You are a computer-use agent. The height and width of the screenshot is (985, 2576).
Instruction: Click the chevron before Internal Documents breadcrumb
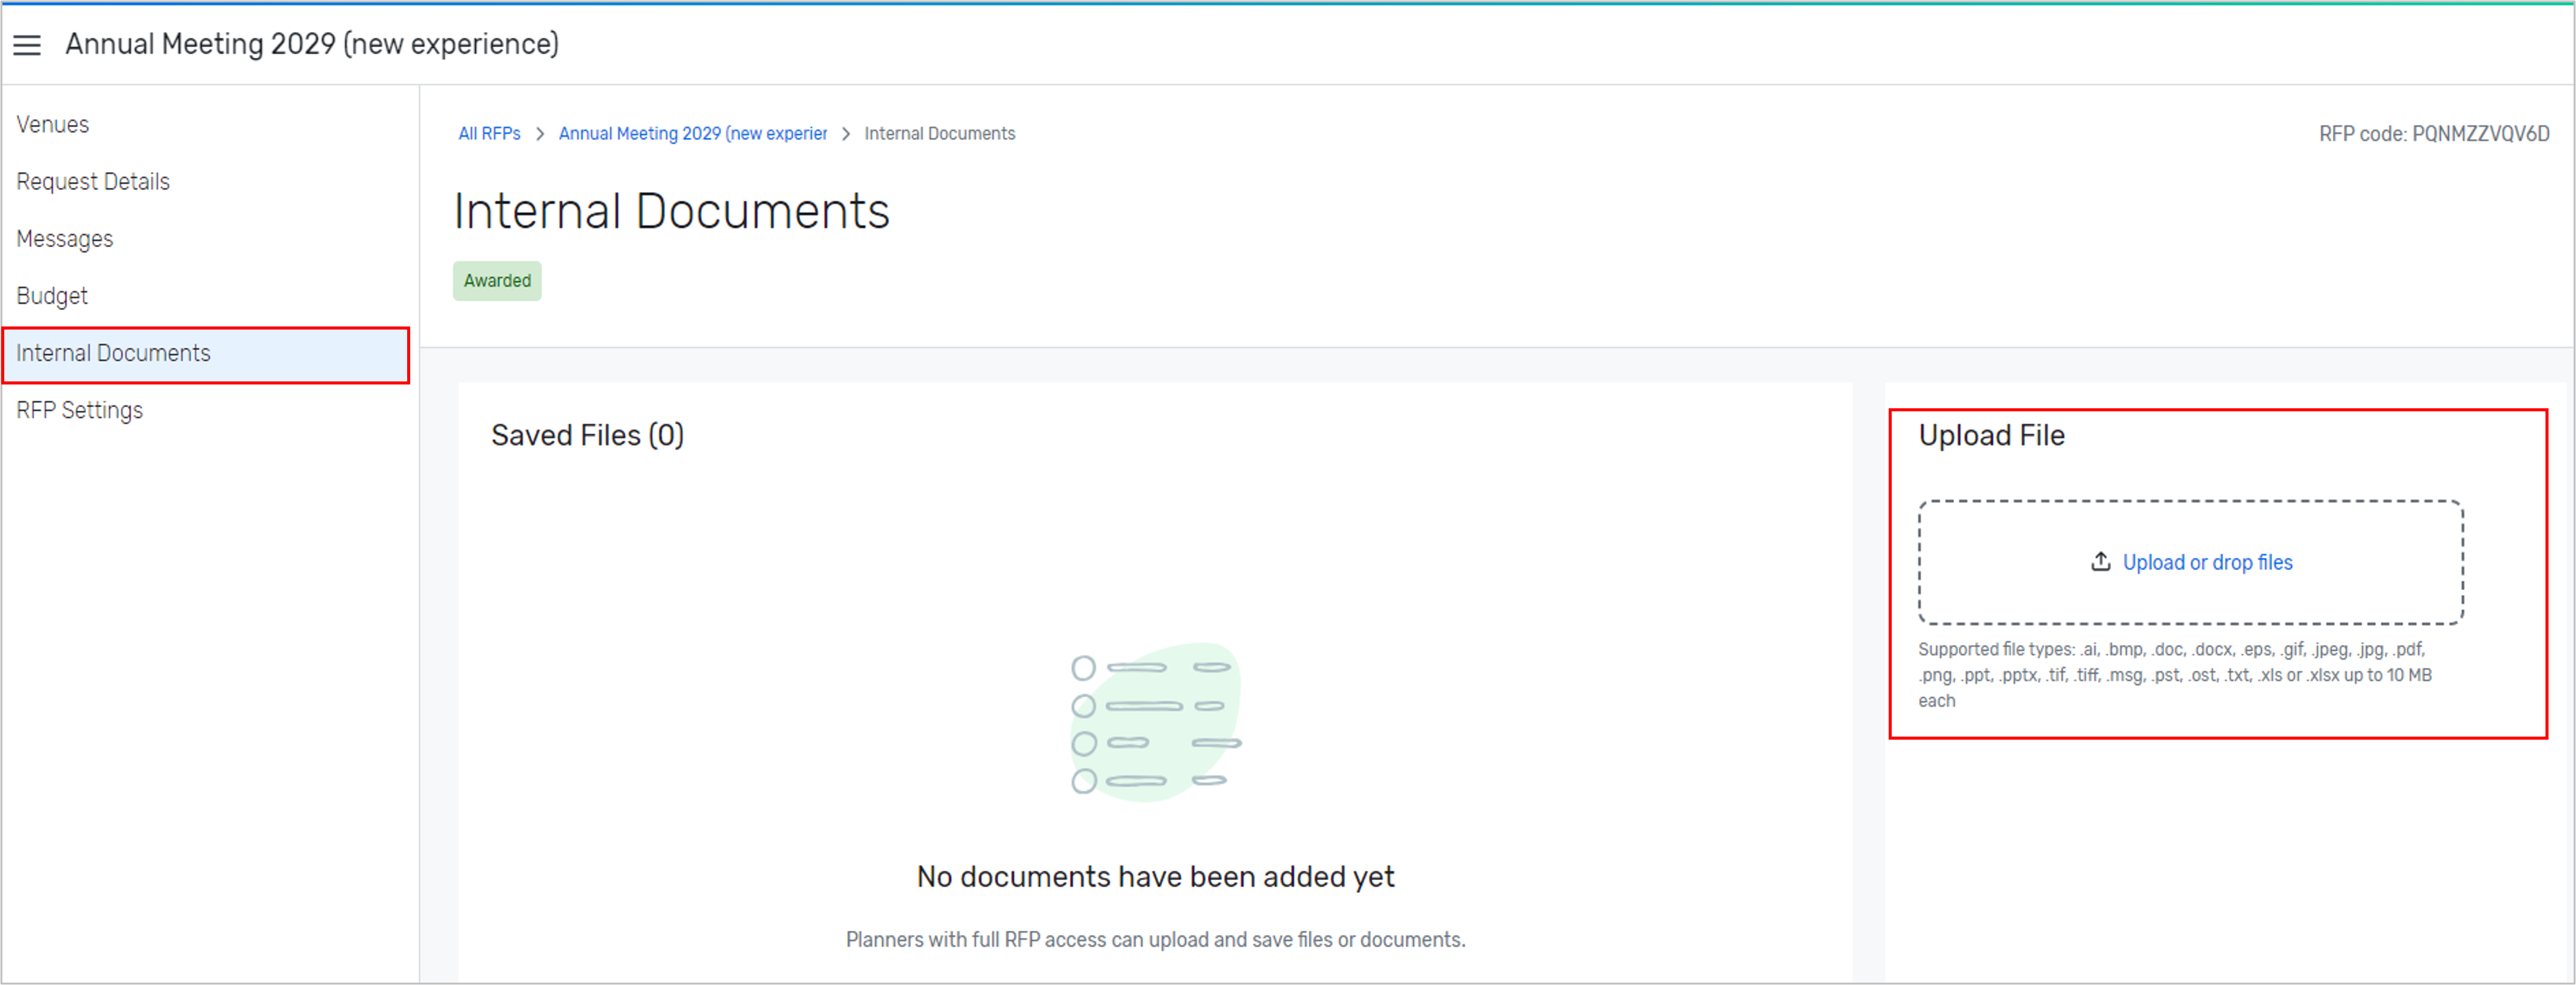845,133
